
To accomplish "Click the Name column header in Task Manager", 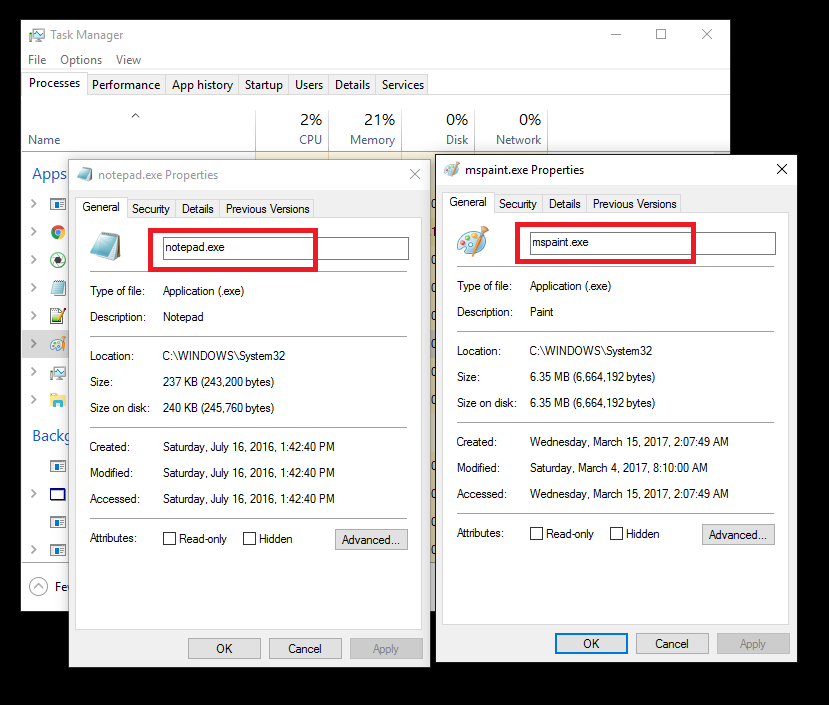I will [139, 130].
